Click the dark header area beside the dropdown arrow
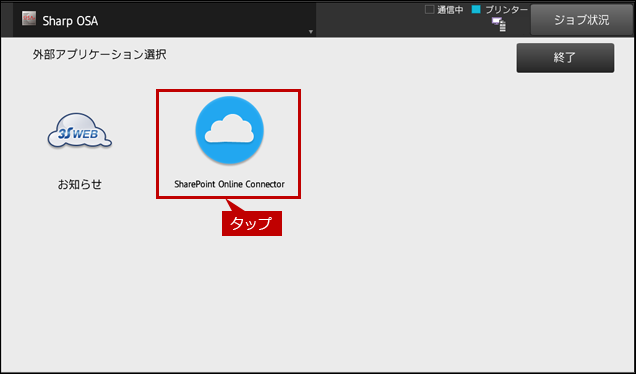Viewport: 636px width, 374px height. [369, 20]
